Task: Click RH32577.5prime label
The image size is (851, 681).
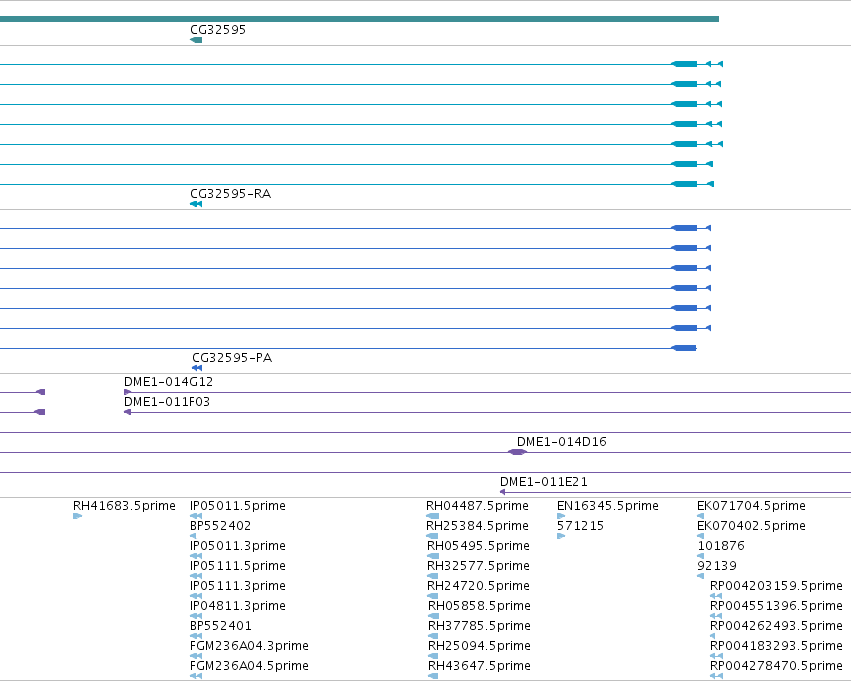Action: click(478, 566)
